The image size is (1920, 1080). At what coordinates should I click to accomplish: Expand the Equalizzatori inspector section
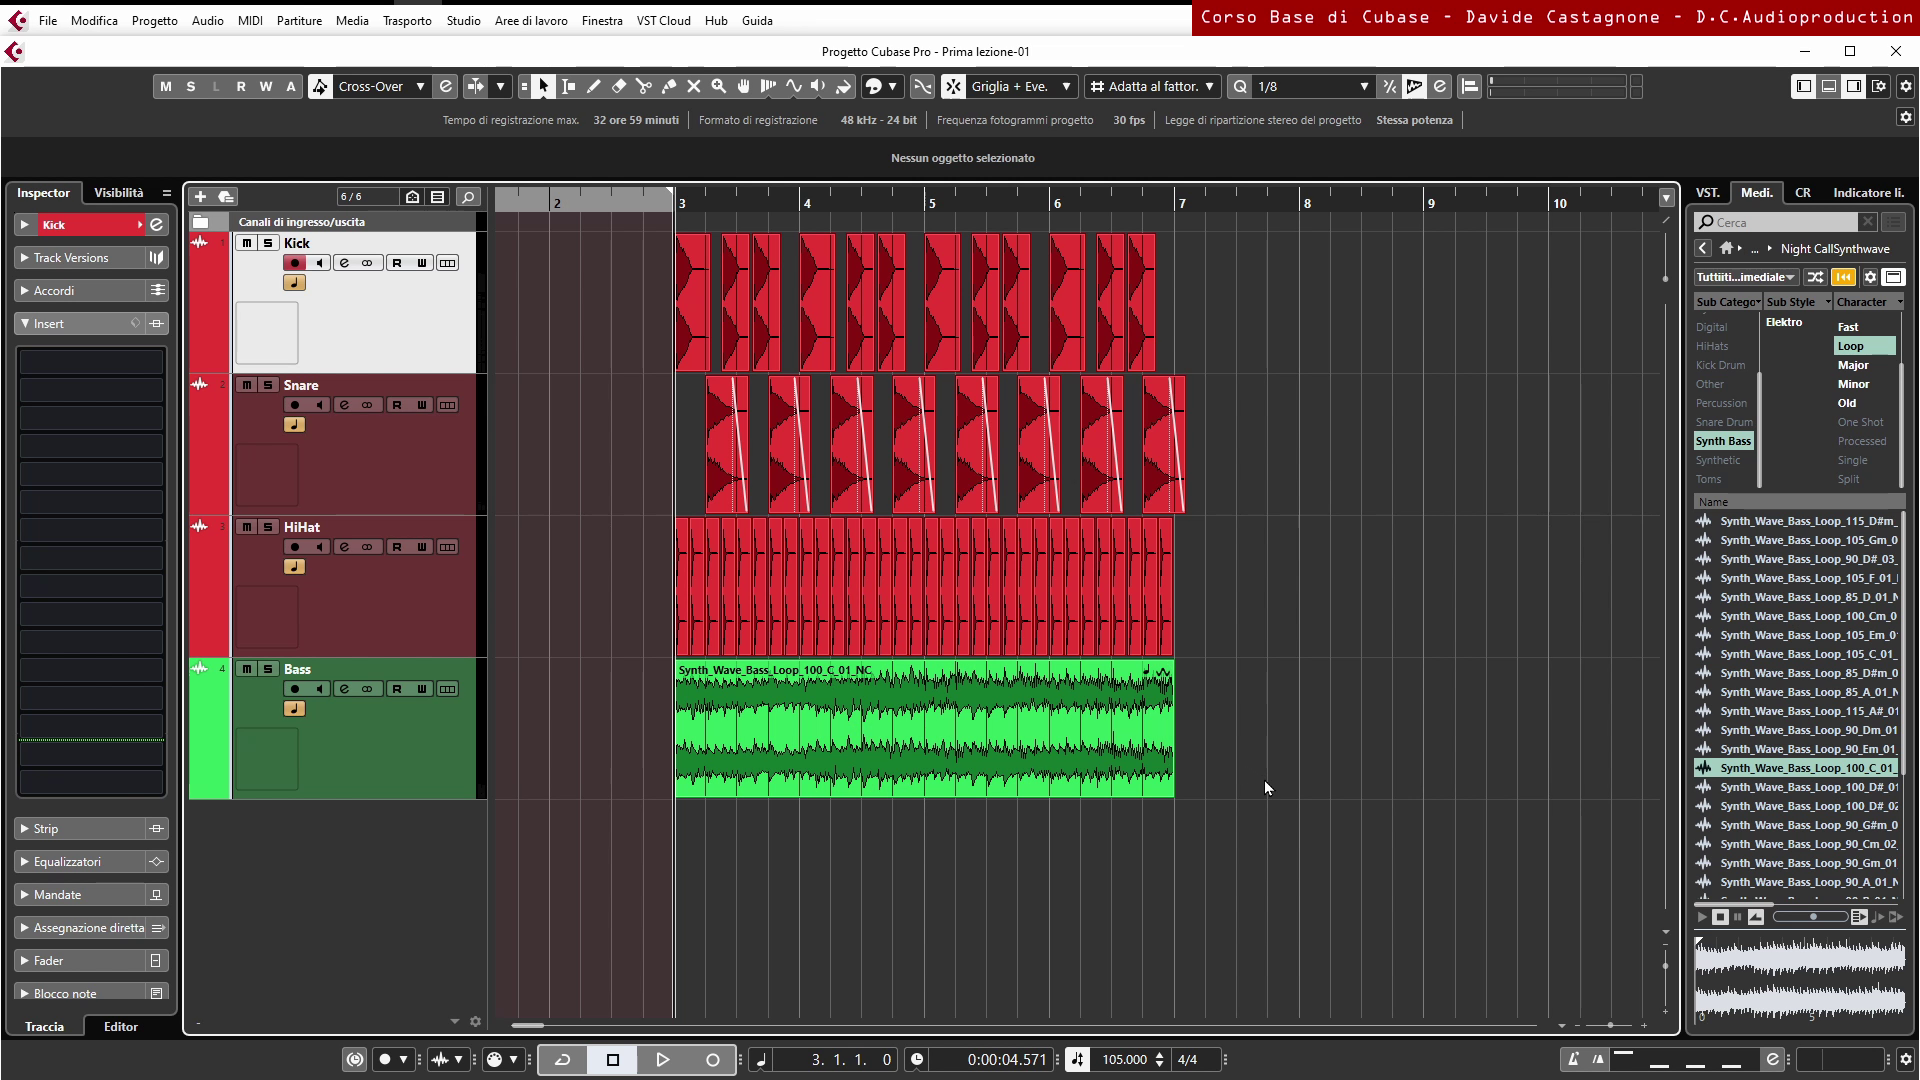tap(80, 862)
